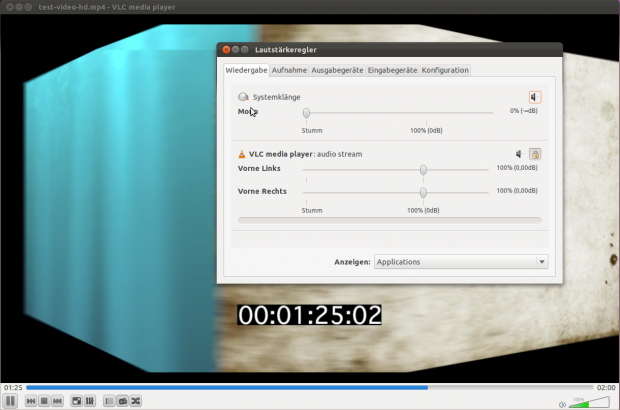Show the VLC playlist
The image size is (620, 410).
(109, 401)
